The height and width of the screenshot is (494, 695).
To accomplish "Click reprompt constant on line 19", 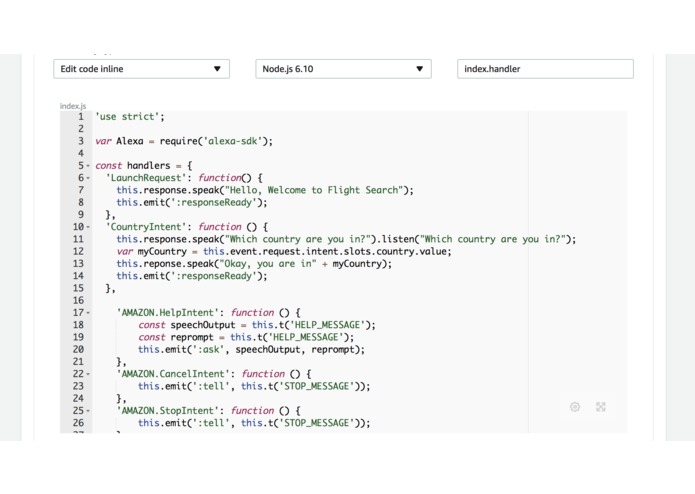I will coord(192,337).
